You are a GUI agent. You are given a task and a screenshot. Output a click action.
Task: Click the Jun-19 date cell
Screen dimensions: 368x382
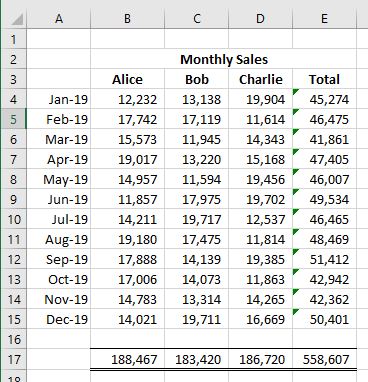tap(59, 199)
